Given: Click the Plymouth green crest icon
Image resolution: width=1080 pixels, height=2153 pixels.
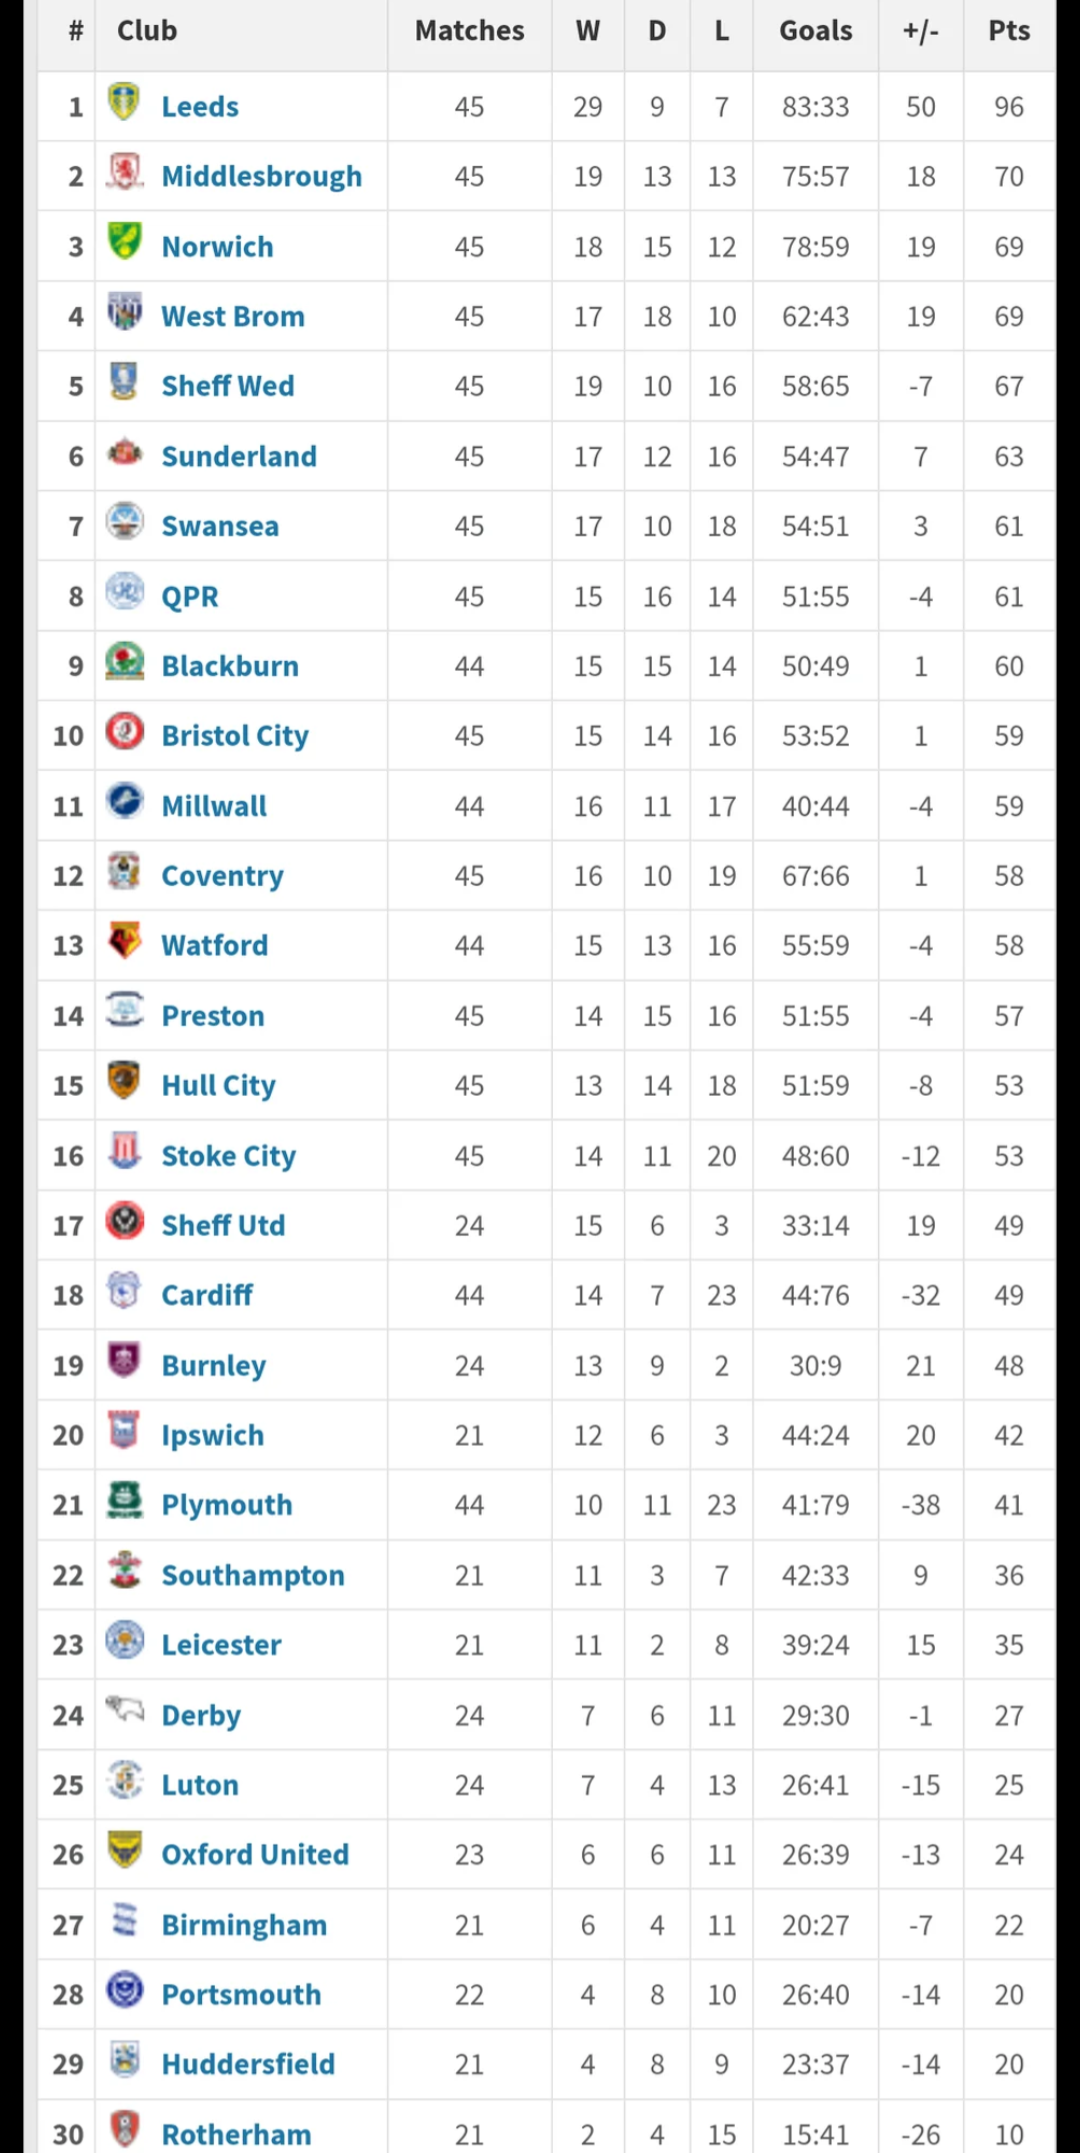Looking at the screenshot, I should [124, 1500].
